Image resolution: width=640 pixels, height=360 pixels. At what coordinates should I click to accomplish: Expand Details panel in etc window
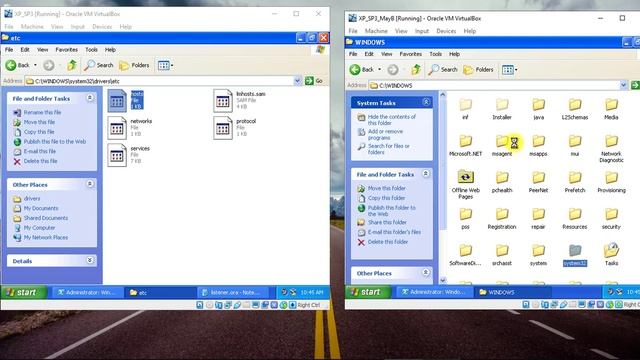90,260
